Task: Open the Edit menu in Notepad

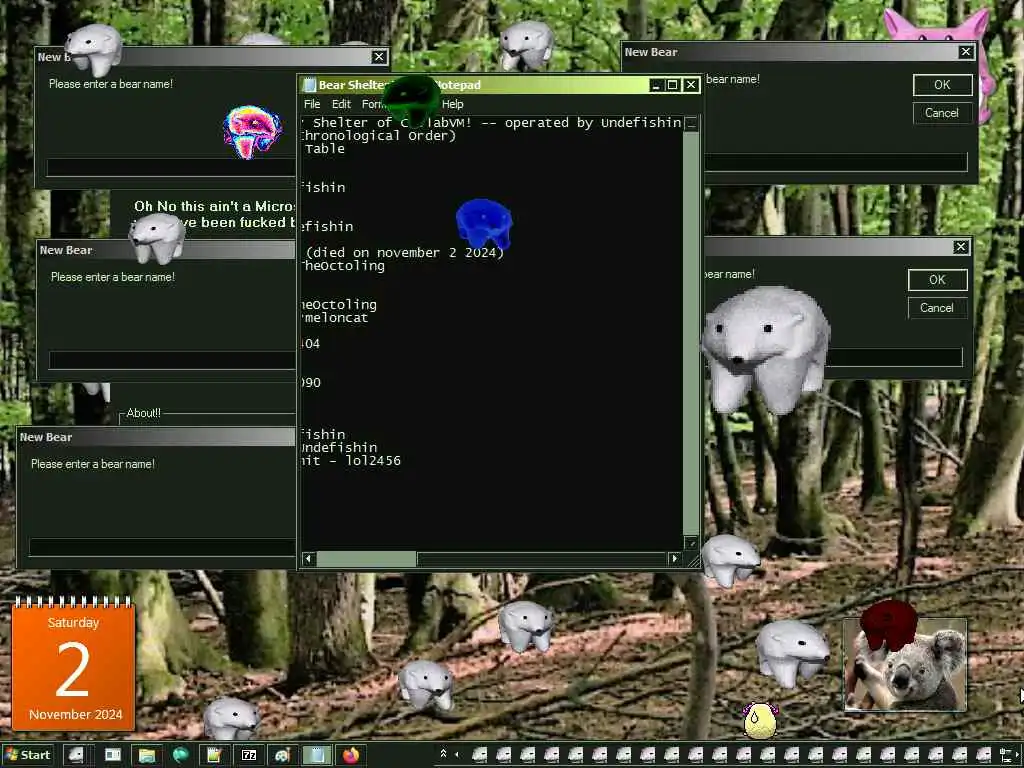Action: tap(341, 104)
